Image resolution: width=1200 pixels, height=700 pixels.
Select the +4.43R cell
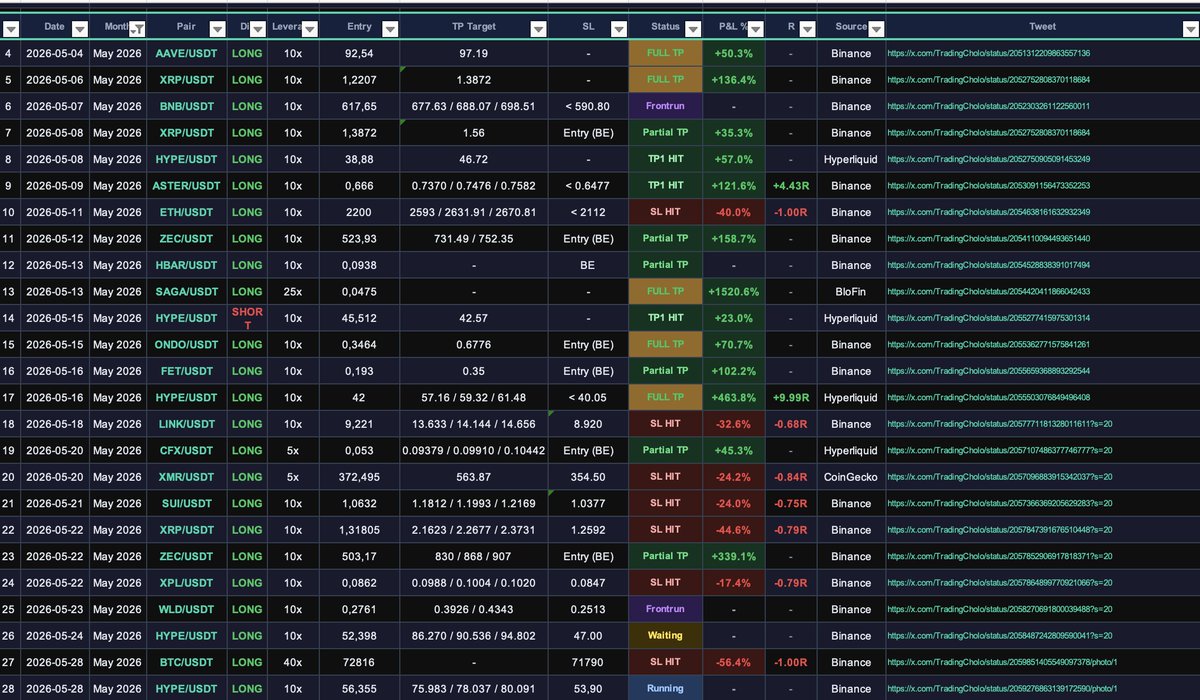(790, 186)
